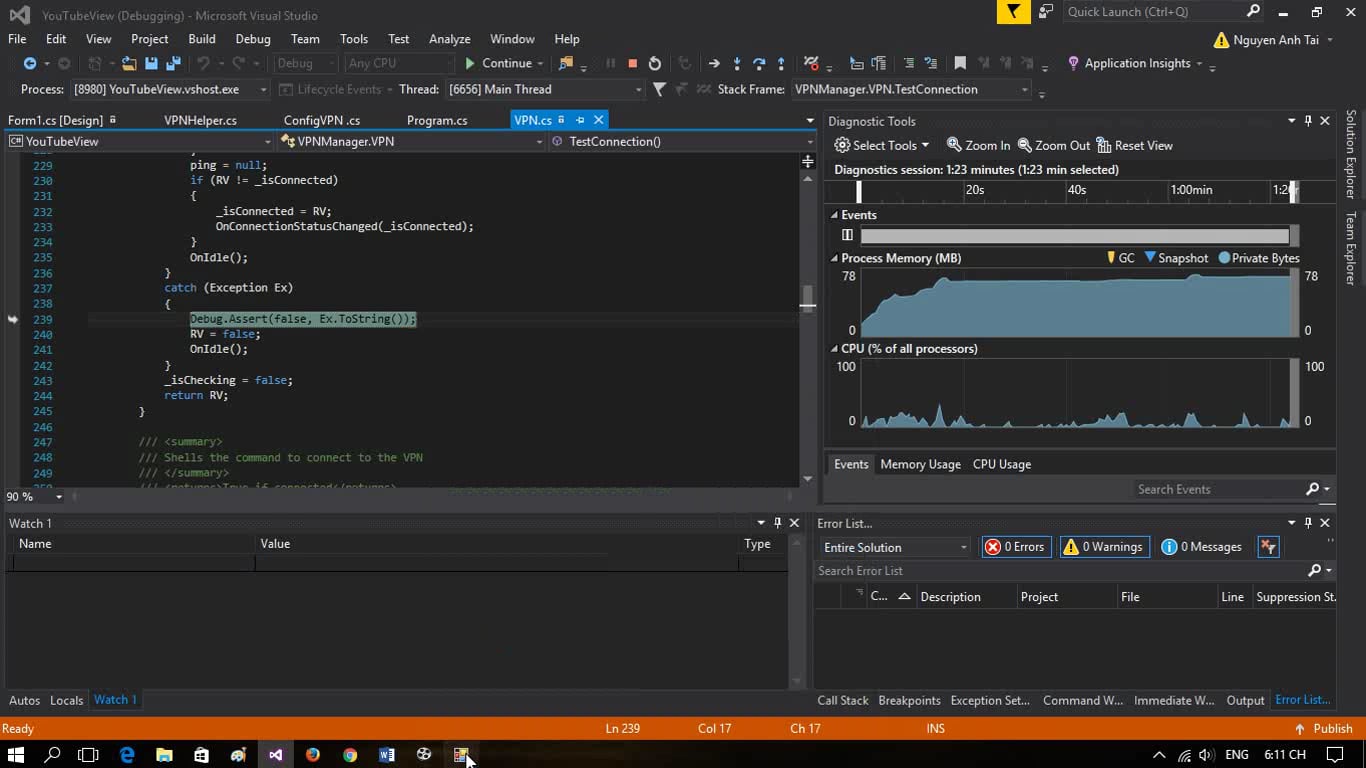Open the notifications flag icon

point(1014,12)
